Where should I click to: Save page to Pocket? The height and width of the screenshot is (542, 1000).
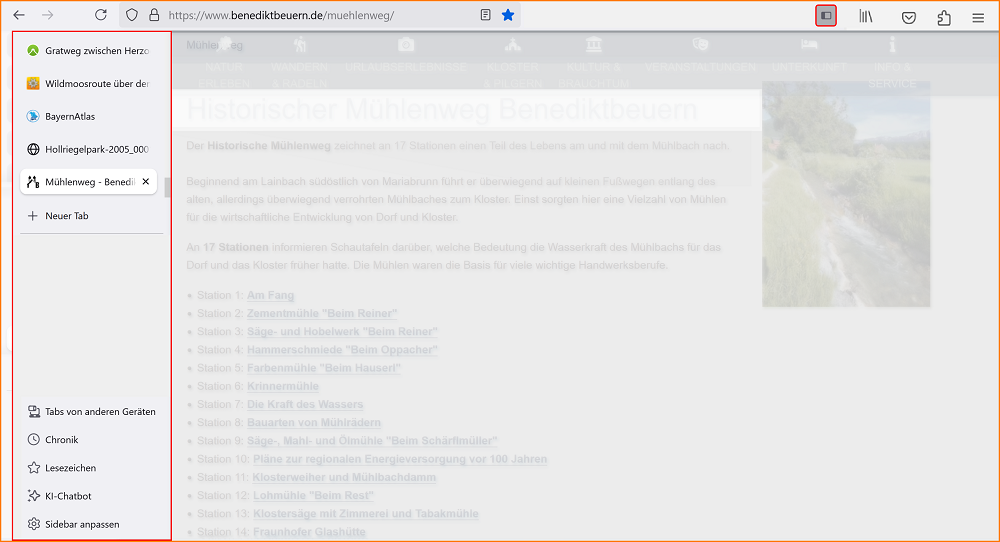[909, 17]
